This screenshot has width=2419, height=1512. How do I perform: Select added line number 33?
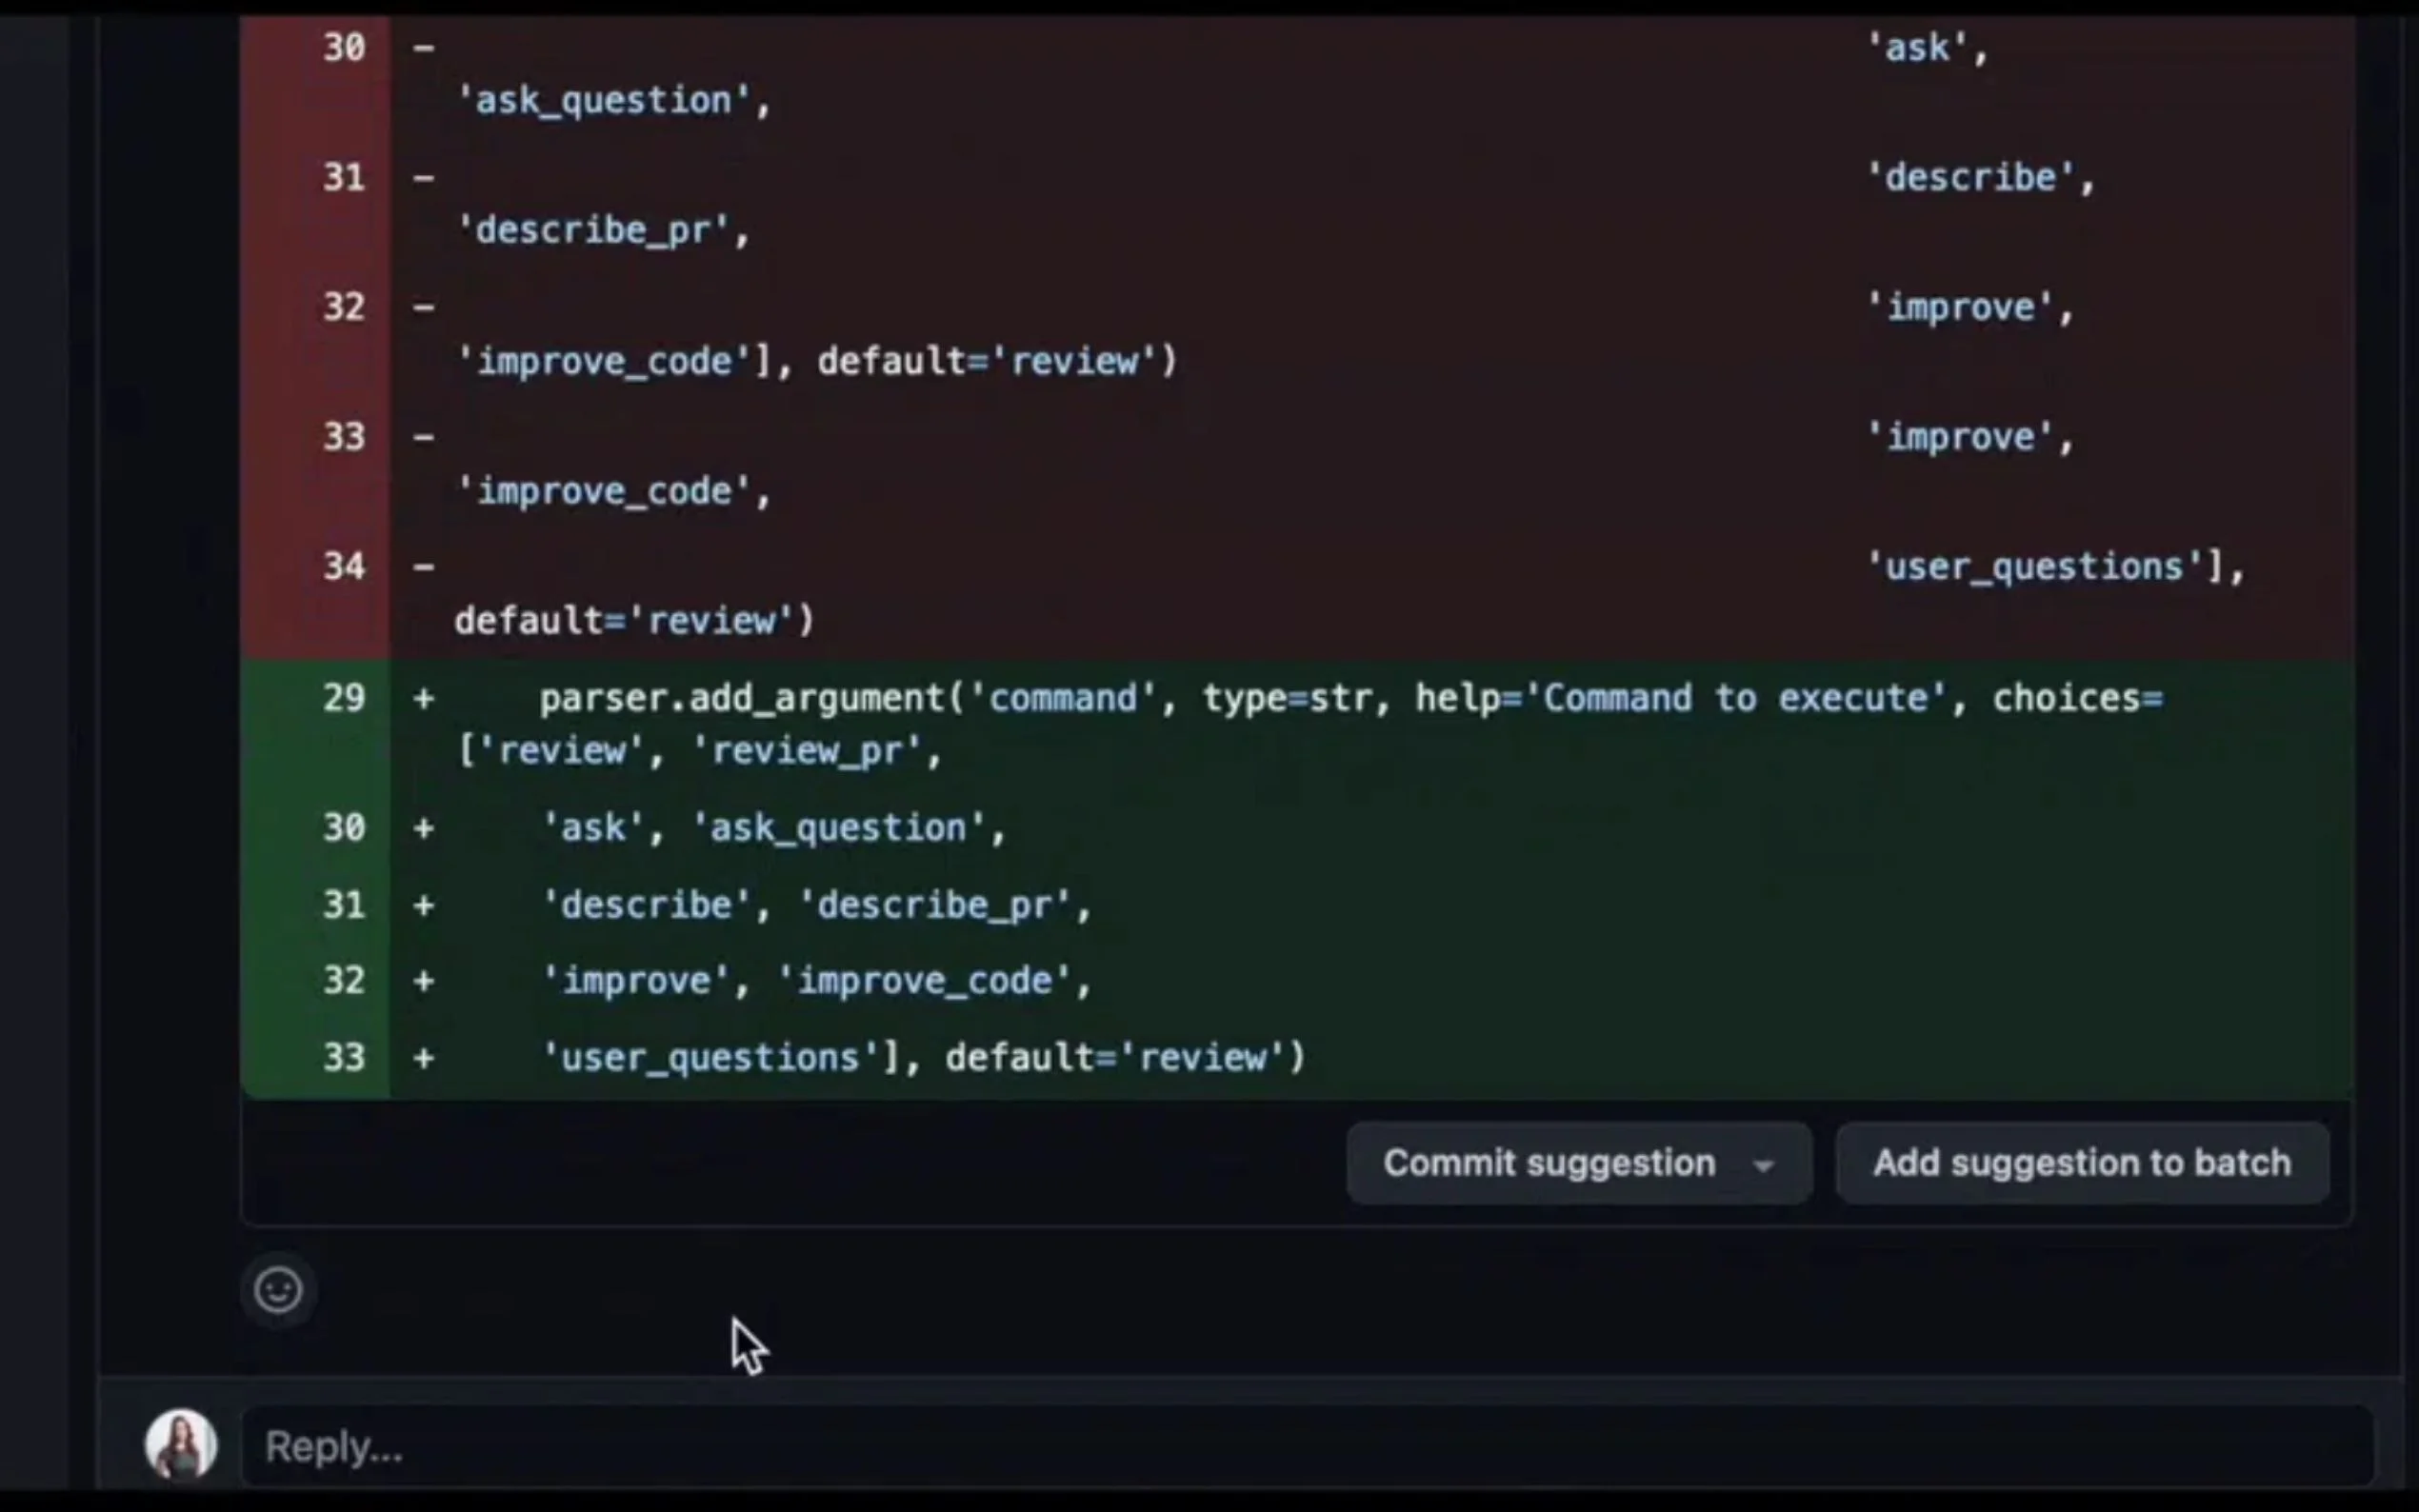tap(344, 1057)
